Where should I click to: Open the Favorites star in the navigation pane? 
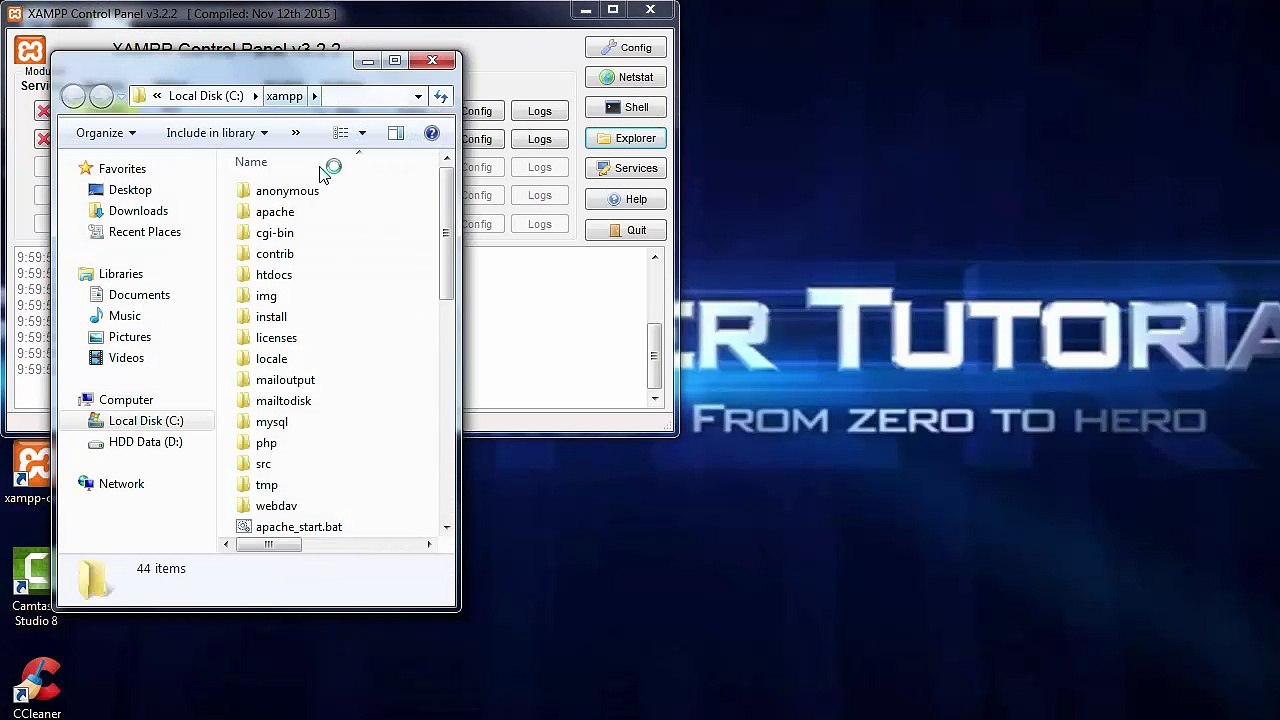86,169
